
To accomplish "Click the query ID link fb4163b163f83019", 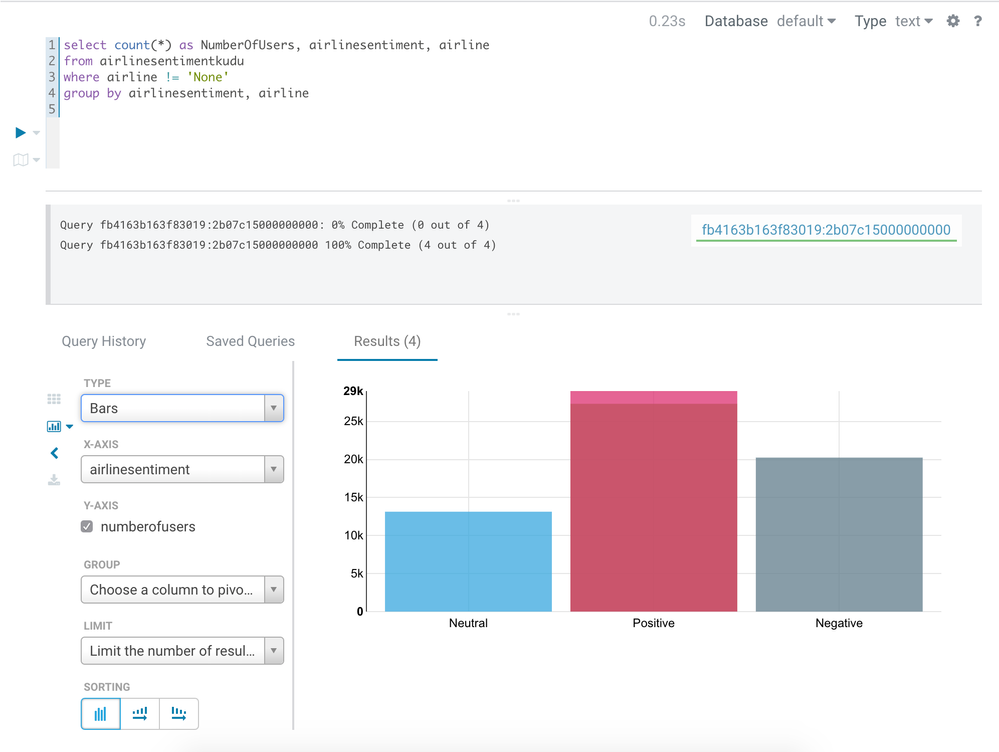I will (826, 230).
